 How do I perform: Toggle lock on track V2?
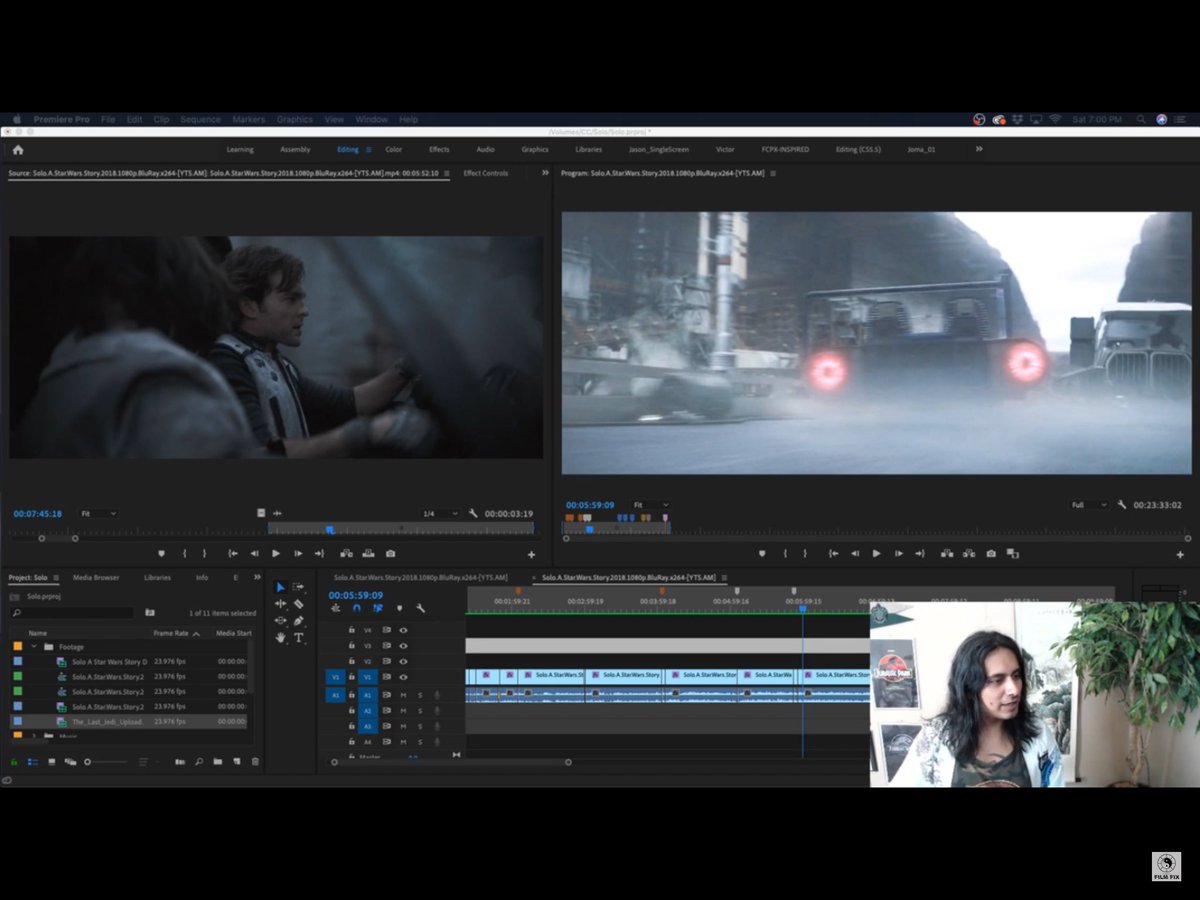pyautogui.click(x=351, y=661)
